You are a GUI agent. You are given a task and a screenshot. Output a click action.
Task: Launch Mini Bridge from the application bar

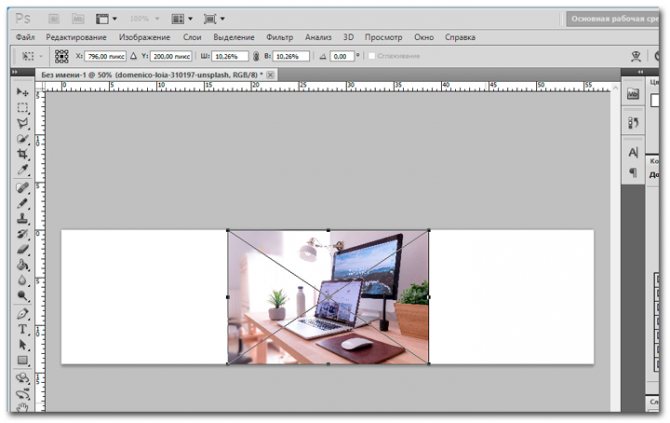[x=78, y=19]
